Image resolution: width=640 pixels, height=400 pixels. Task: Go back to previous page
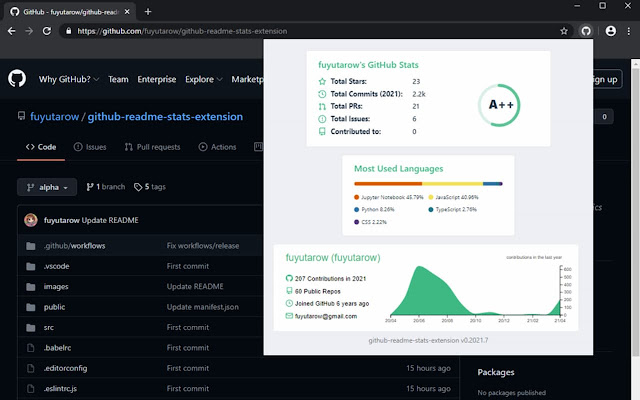(12, 31)
